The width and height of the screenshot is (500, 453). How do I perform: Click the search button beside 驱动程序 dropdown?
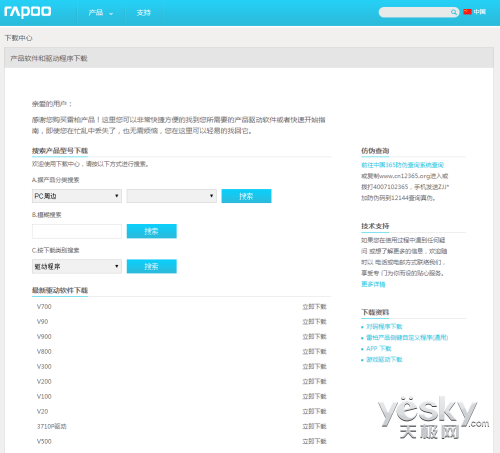point(152,266)
